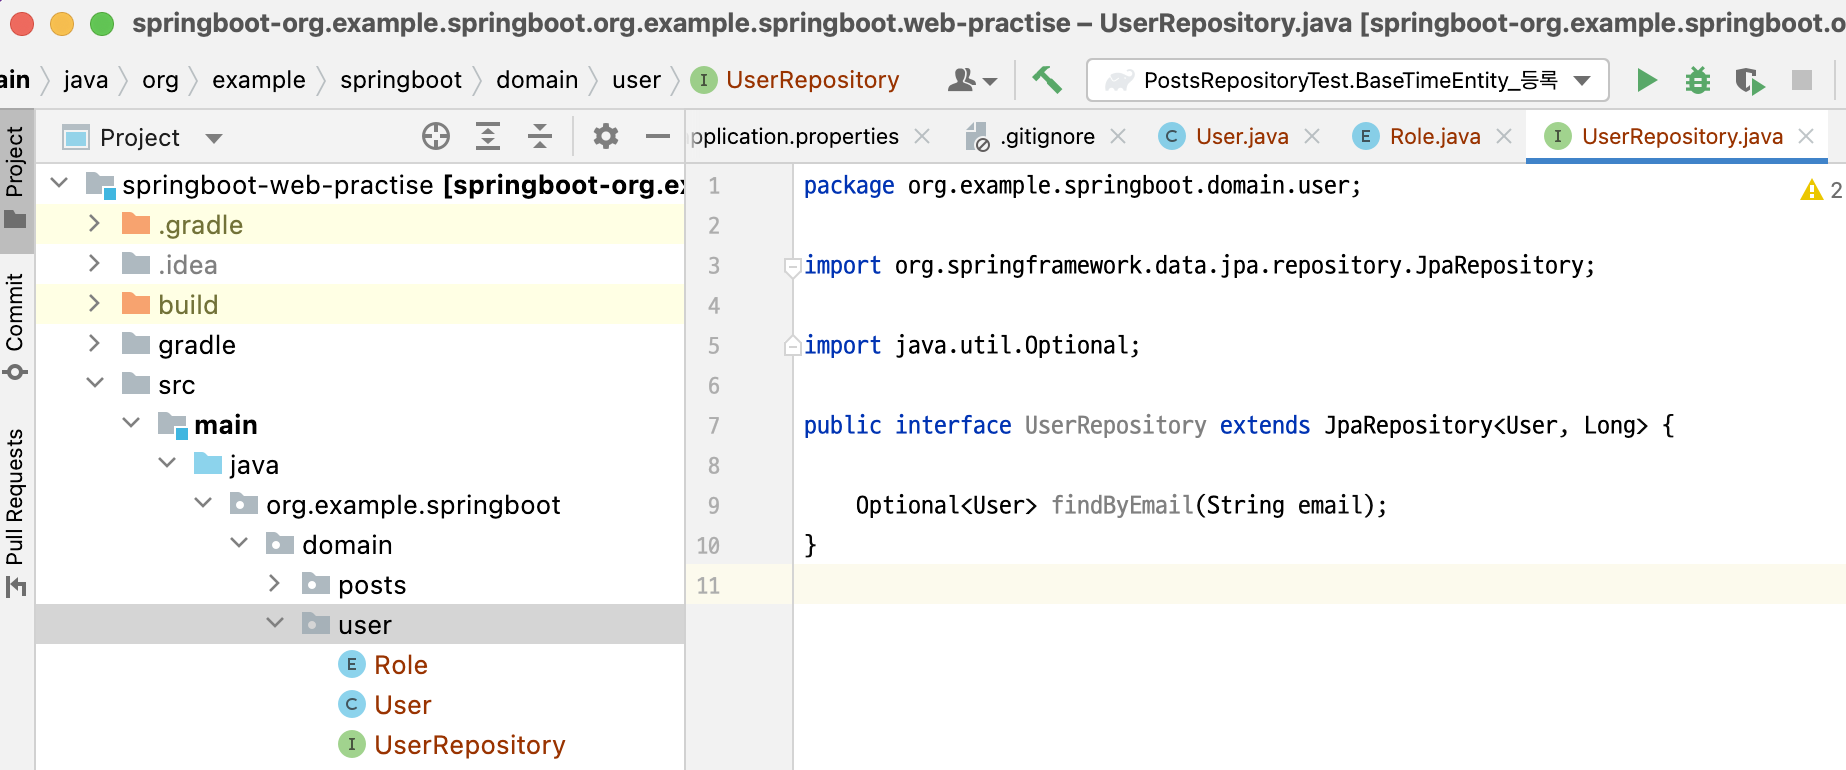The height and width of the screenshot is (770, 1846).
Task: Expand the .gradle folder
Action: pos(95,223)
